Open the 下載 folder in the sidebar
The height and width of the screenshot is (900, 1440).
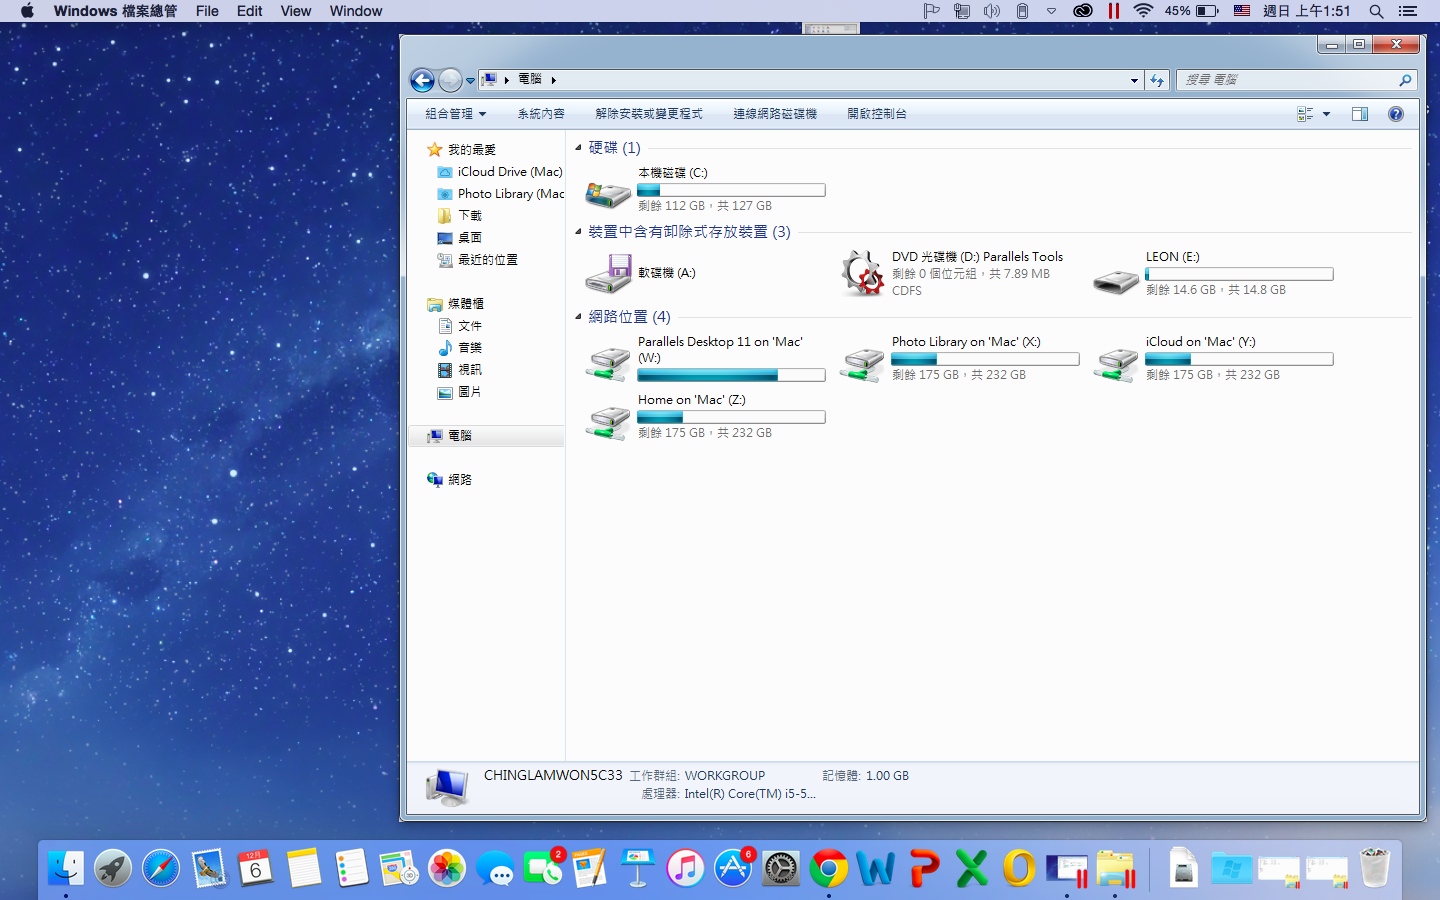pyautogui.click(x=460, y=216)
